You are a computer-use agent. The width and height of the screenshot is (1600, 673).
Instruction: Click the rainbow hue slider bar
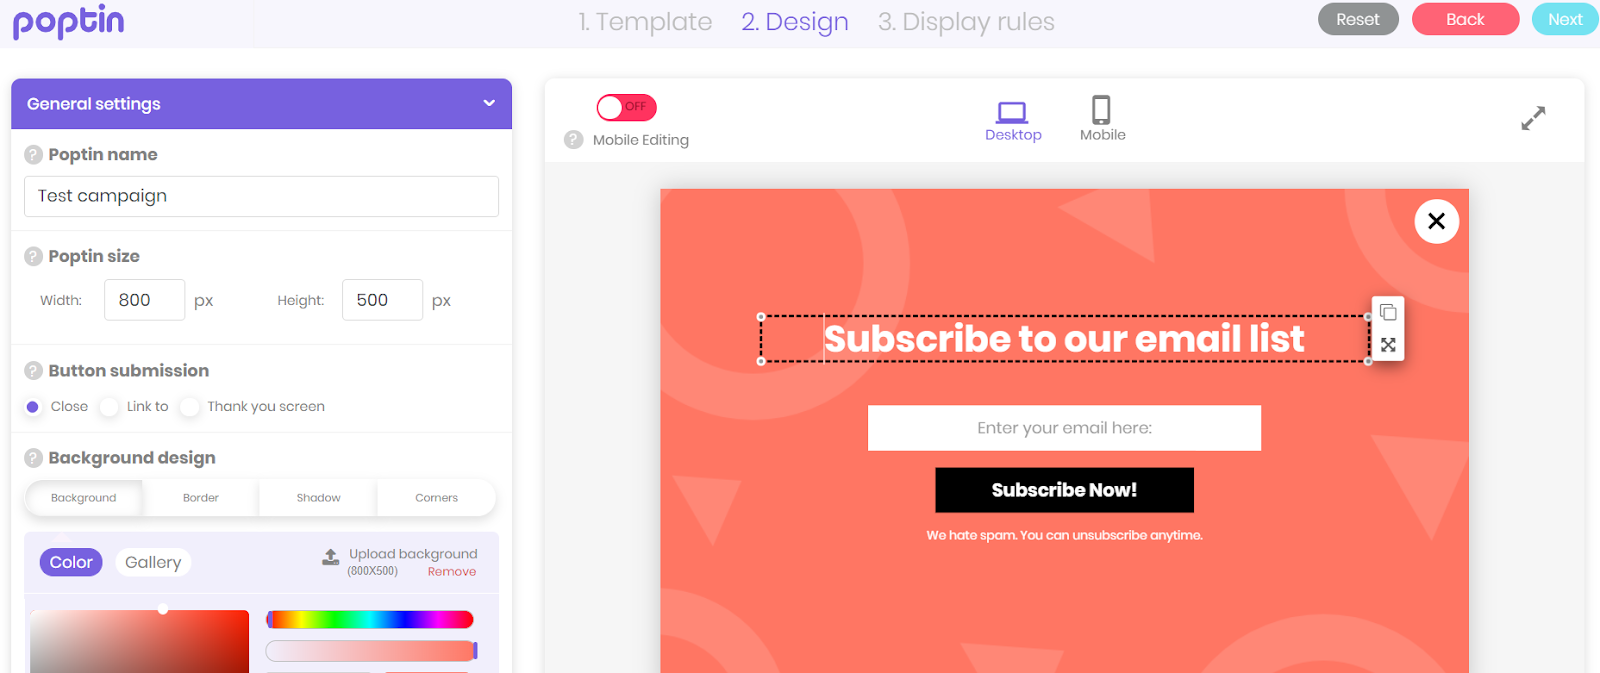(x=370, y=620)
